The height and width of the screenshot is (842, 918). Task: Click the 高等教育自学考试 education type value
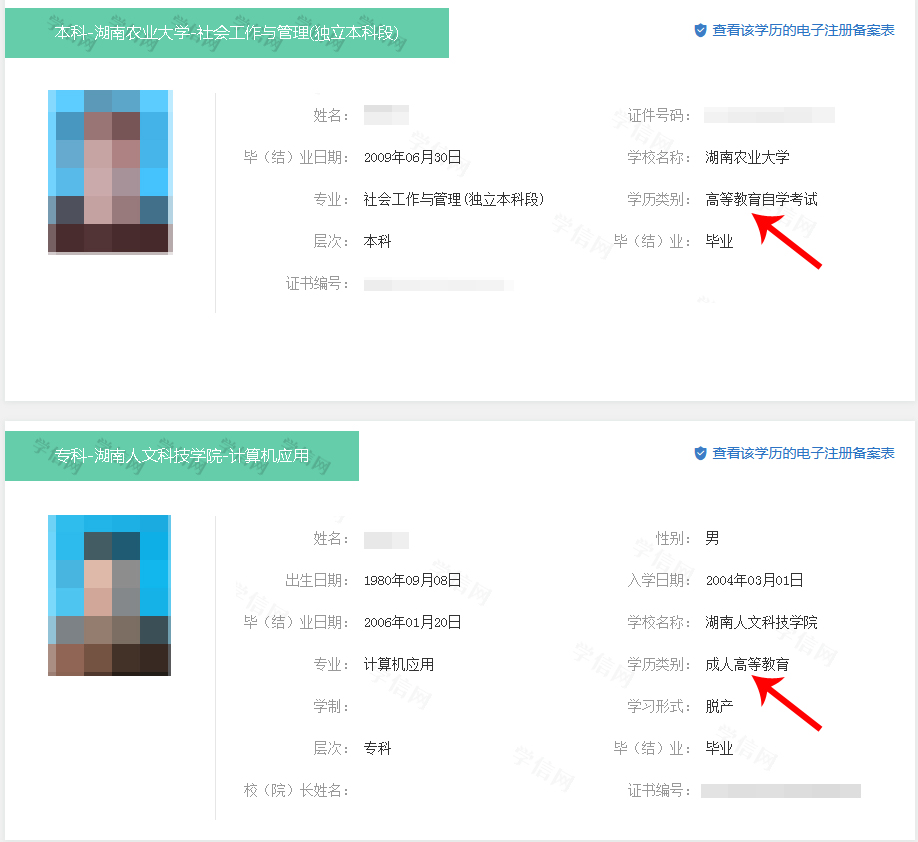point(761,200)
